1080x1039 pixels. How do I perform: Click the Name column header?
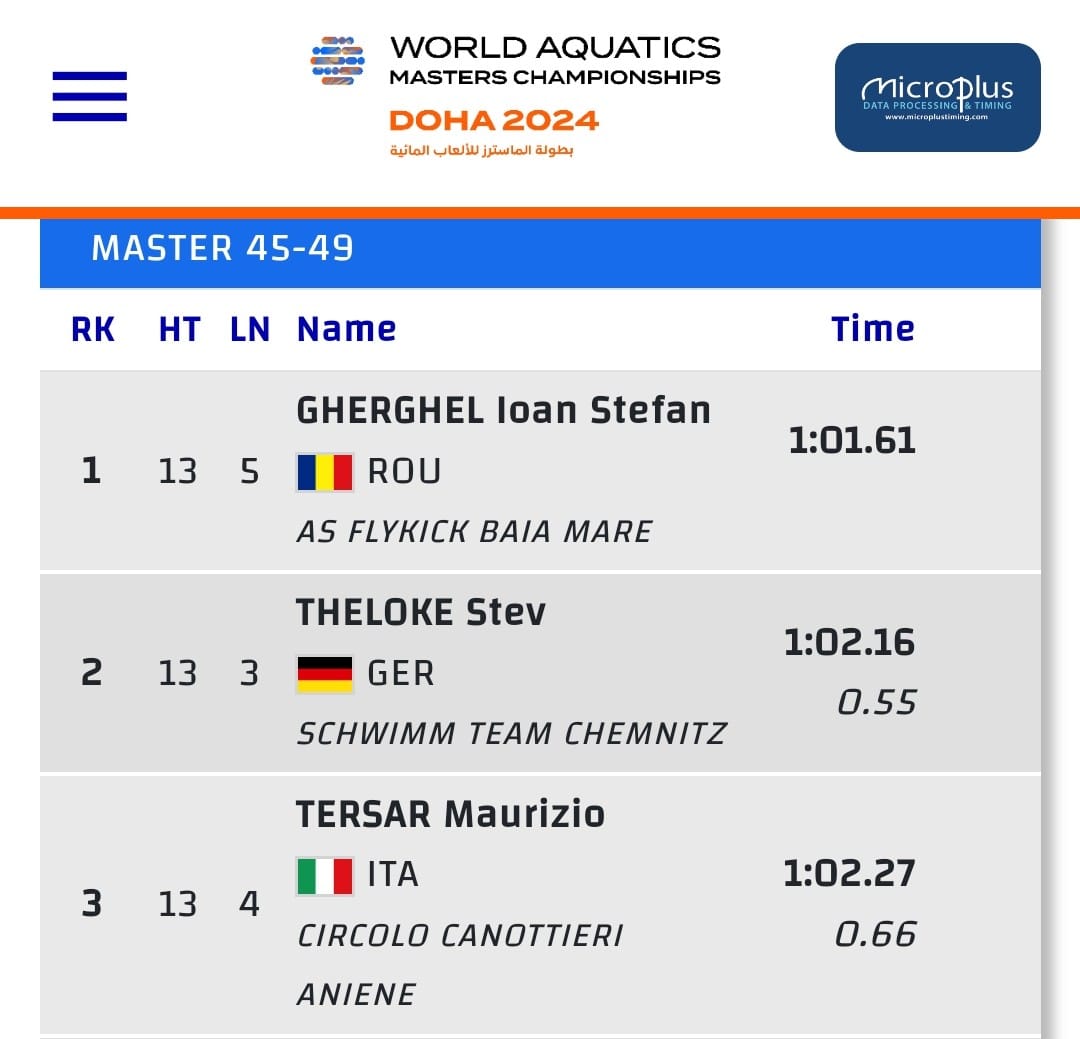point(346,329)
